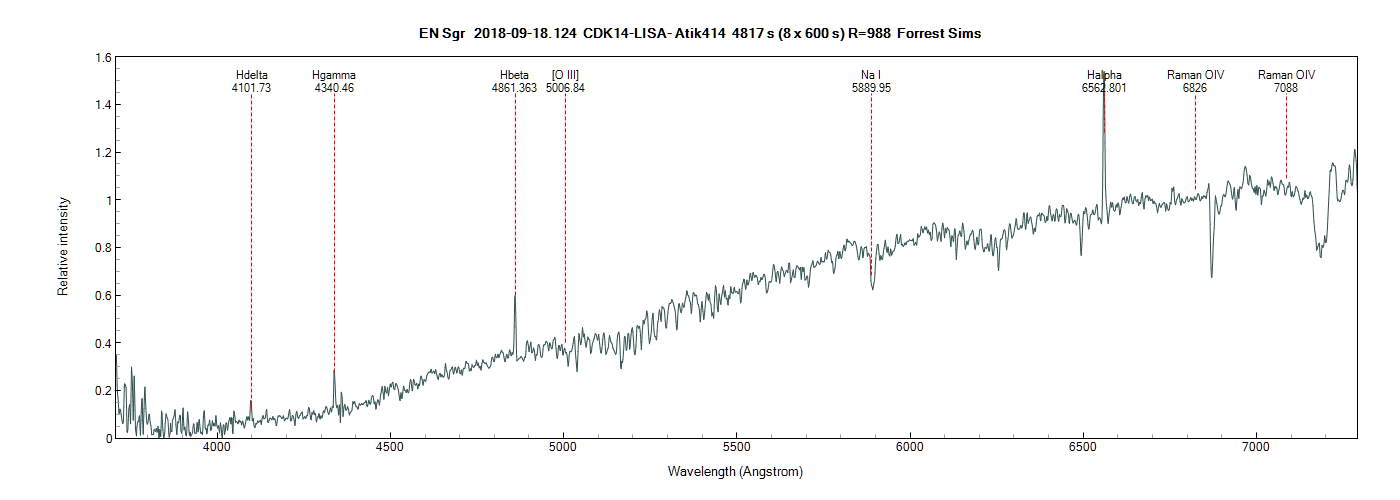Screen dimensions: 1400x500
Task: Select the Hgamma 4340.46 line label
Action: pyautogui.click(x=334, y=82)
